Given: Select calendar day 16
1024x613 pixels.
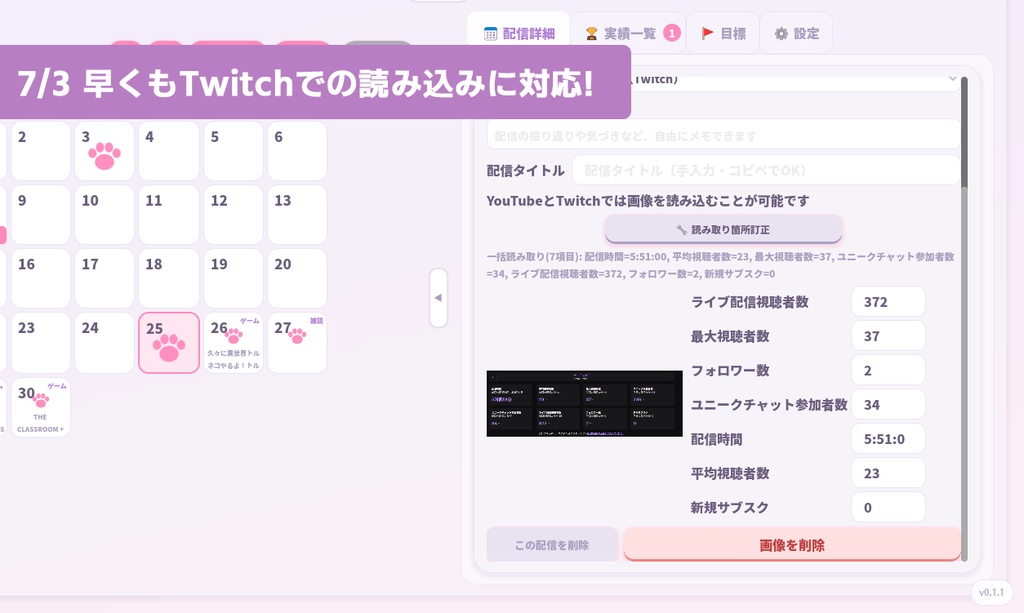Looking at the screenshot, I should pos(40,278).
